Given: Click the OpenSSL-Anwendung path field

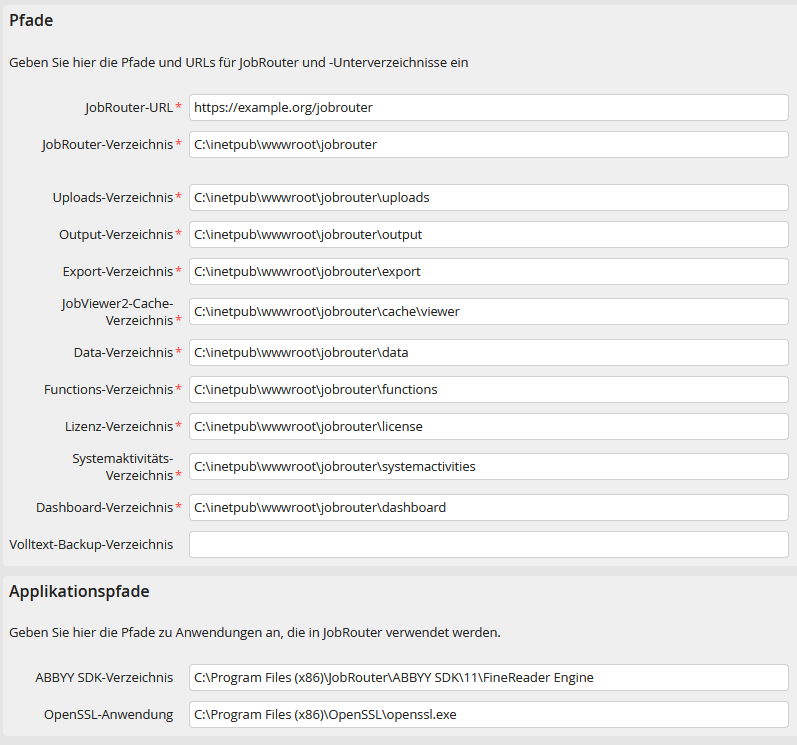Looking at the screenshot, I should 488,715.
